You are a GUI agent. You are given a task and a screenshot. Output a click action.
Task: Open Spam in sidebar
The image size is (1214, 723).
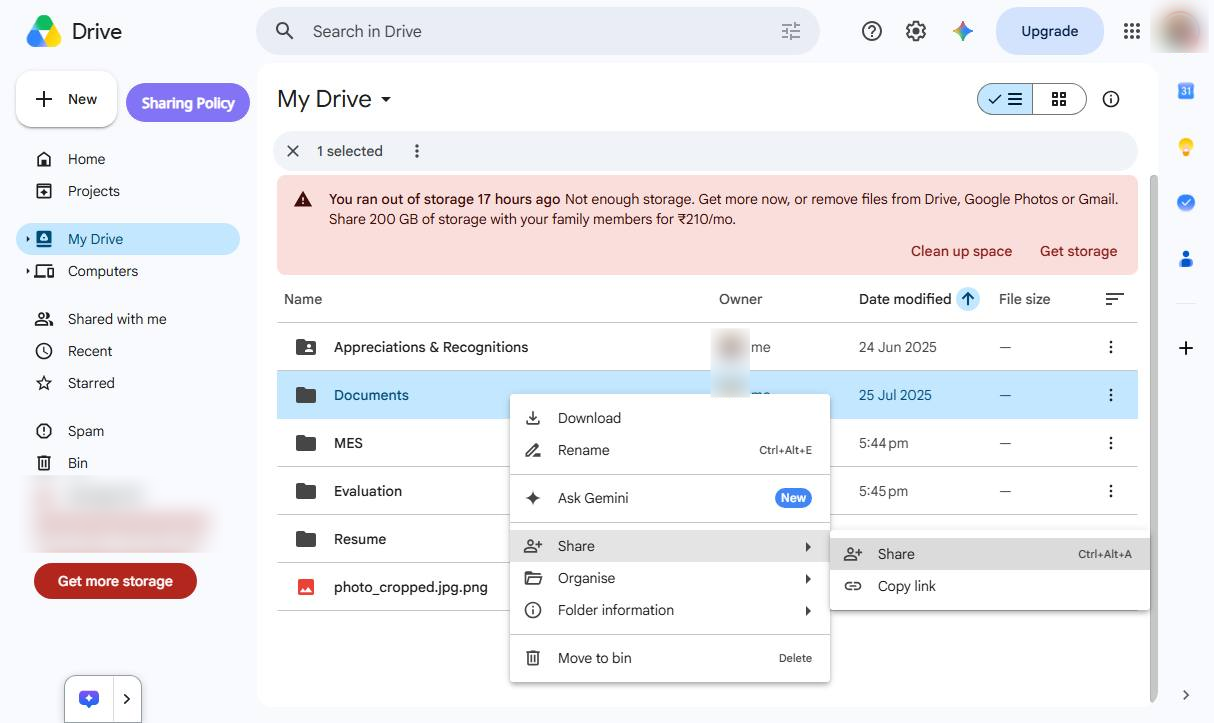[128, 431]
